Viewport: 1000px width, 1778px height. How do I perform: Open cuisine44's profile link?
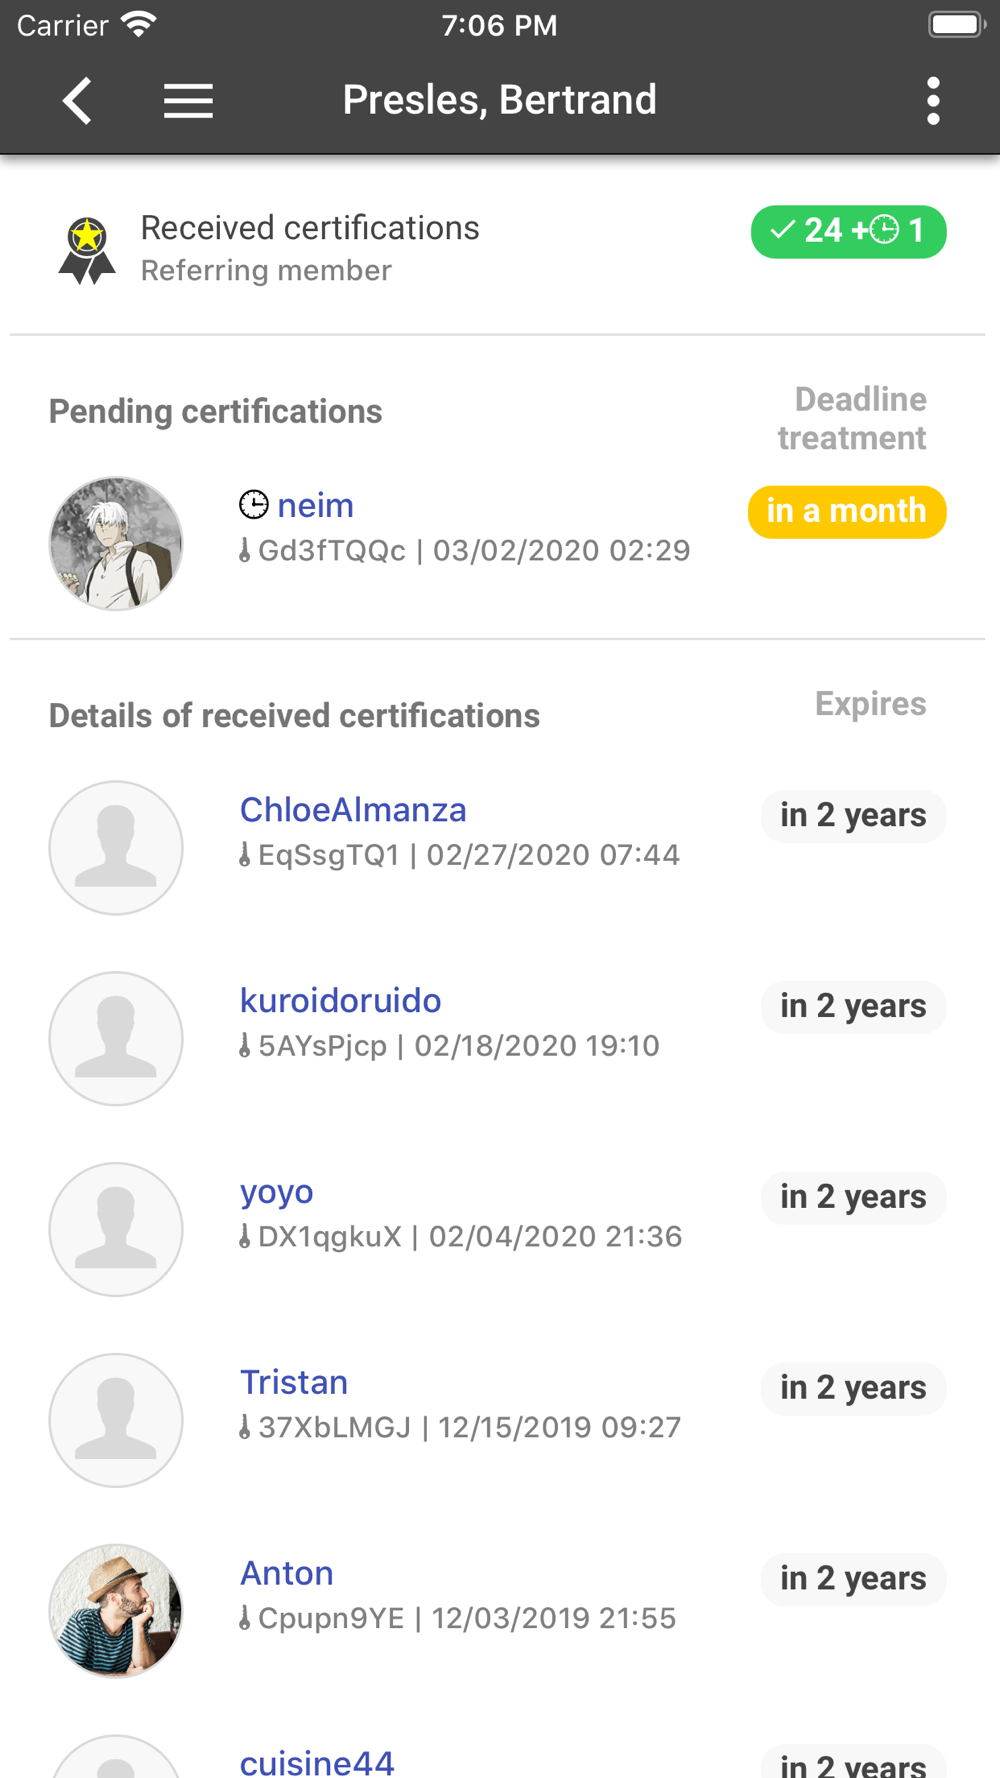coord(317,1762)
